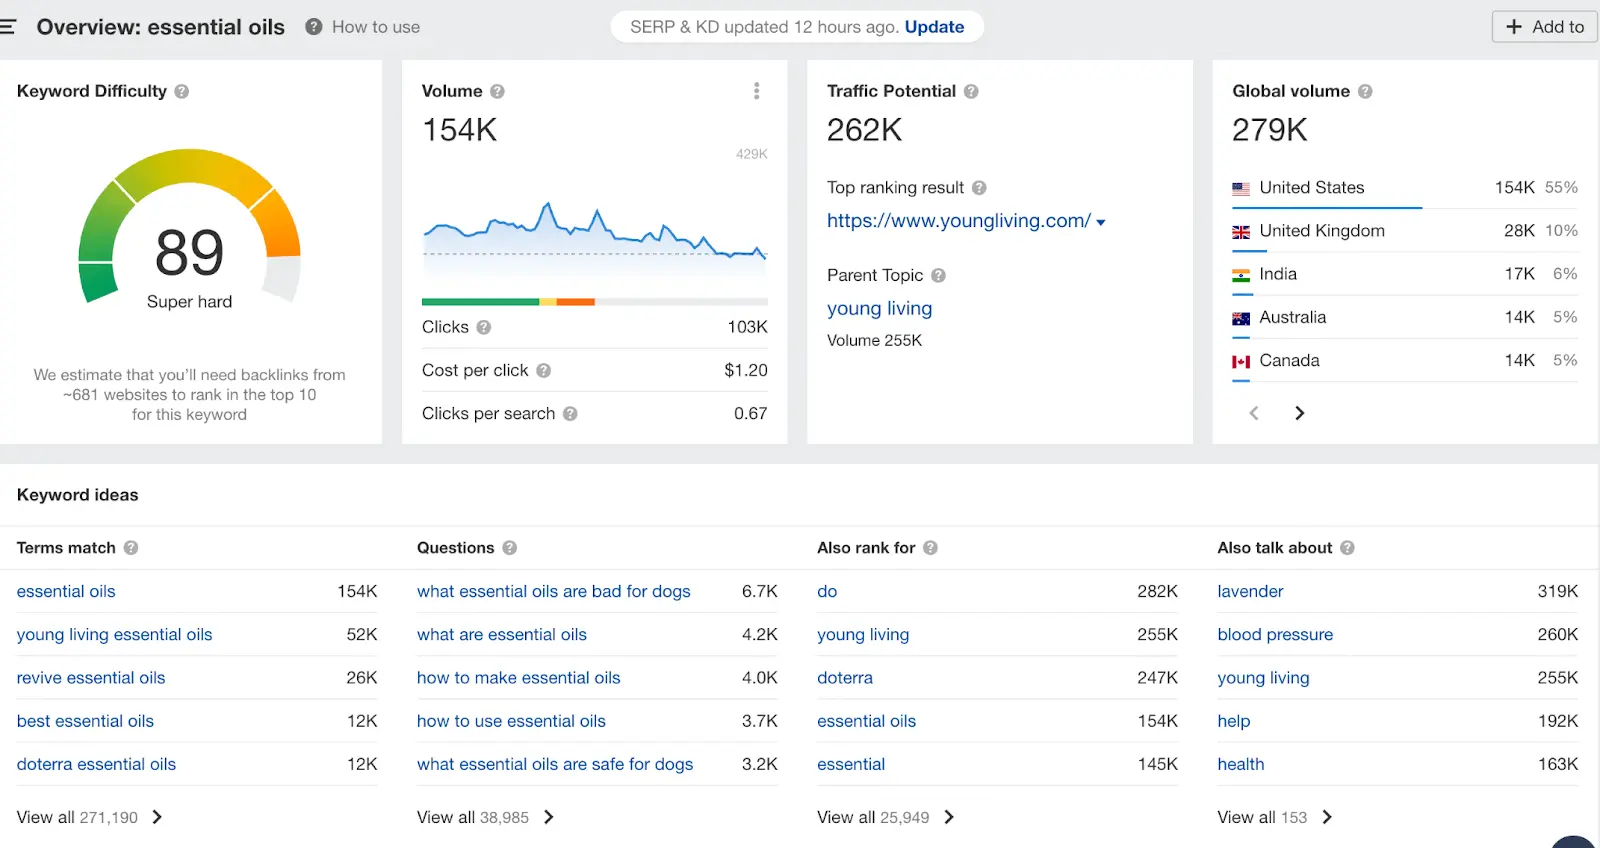The width and height of the screenshot is (1600, 848).
Task: Open the hamburger menu beside Overview title
Action: [x=8, y=27]
